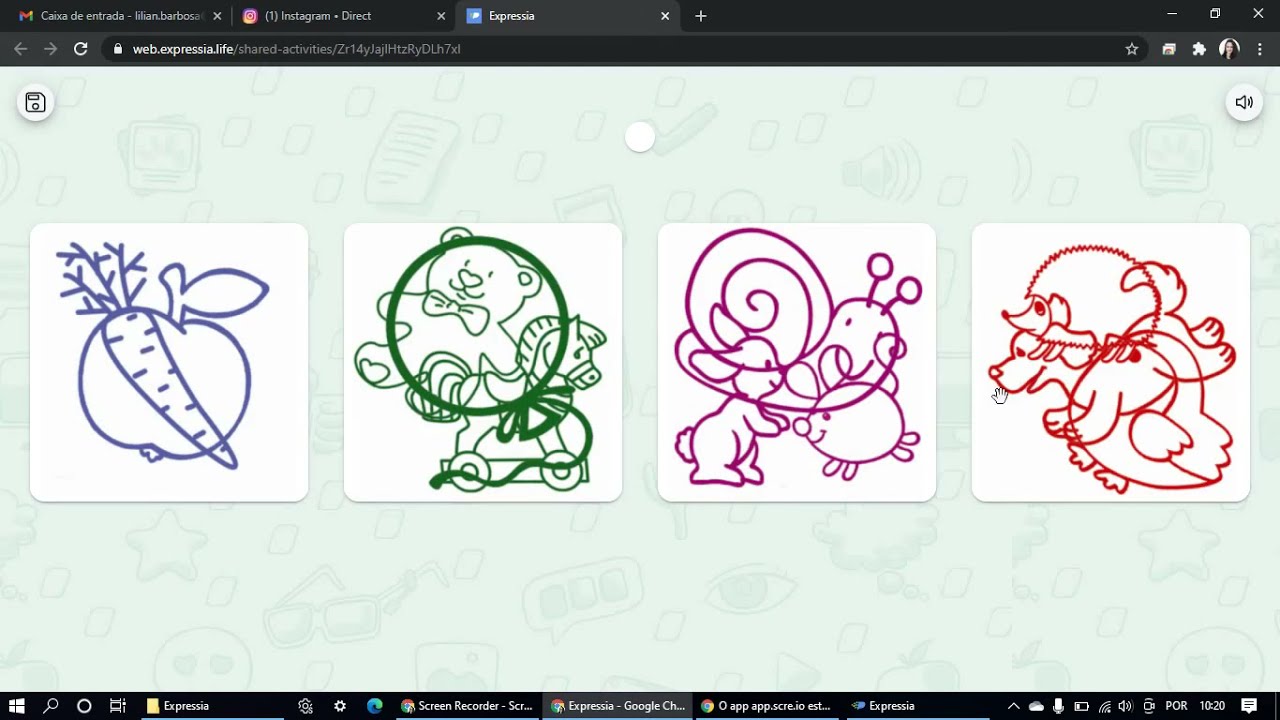Open a new browser tab

(x=700, y=16)
